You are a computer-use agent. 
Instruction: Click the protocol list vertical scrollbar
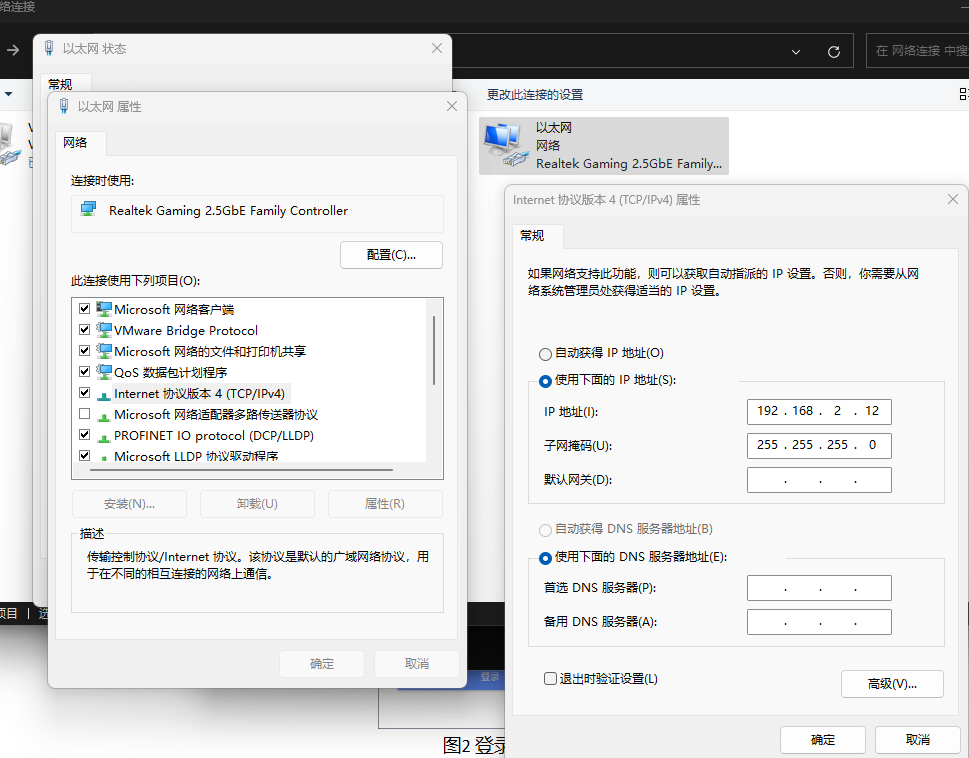click(433, 350)
